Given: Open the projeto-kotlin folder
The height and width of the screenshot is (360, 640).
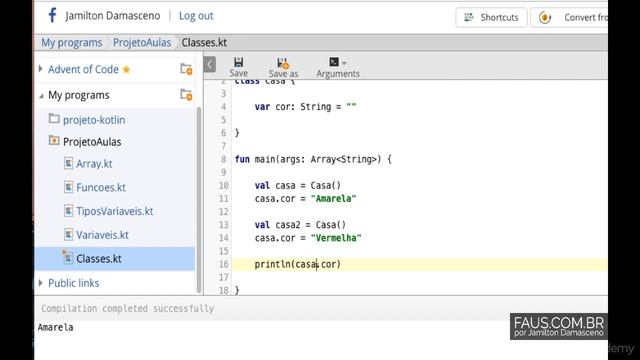Looking at the screenshot, I should pyautogui.click(x=94, y=120).
